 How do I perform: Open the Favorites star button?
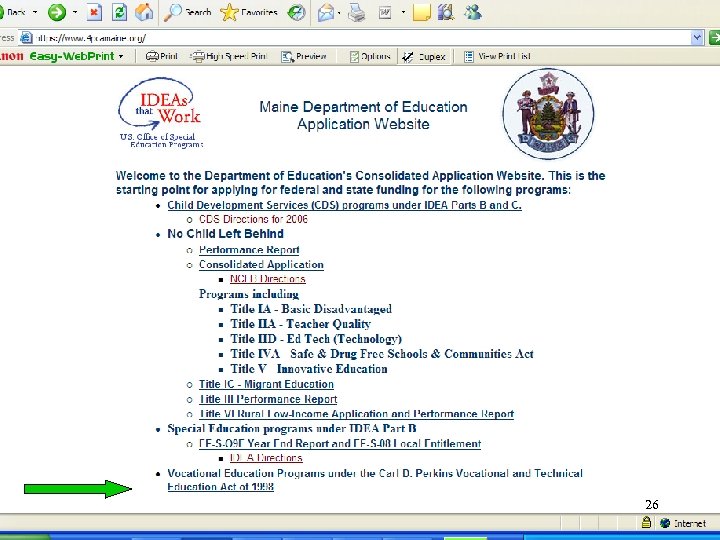click(x=248, y=12)
